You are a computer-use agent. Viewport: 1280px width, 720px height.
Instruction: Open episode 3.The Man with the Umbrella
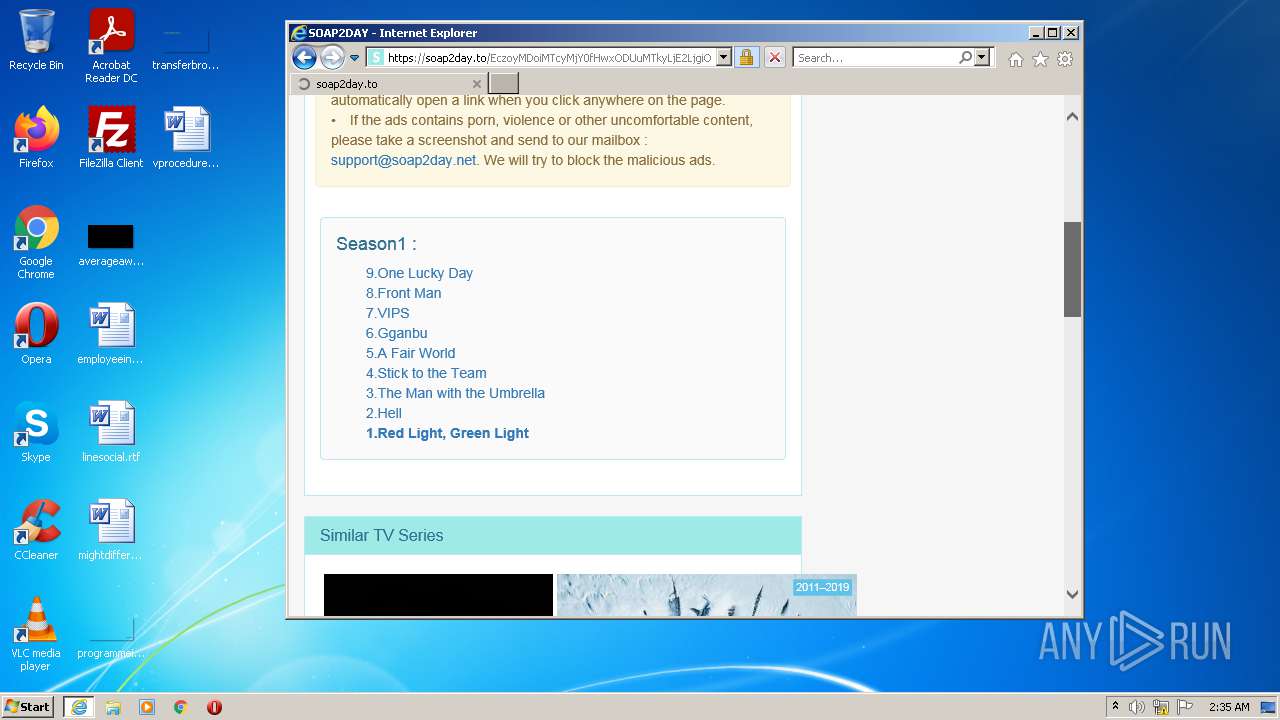(455, 393)
